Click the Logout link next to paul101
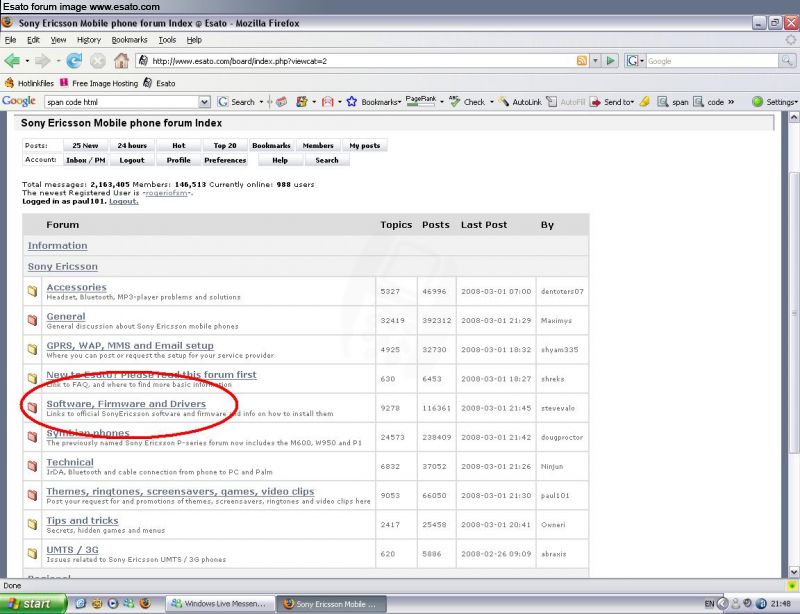 (123, 201)
